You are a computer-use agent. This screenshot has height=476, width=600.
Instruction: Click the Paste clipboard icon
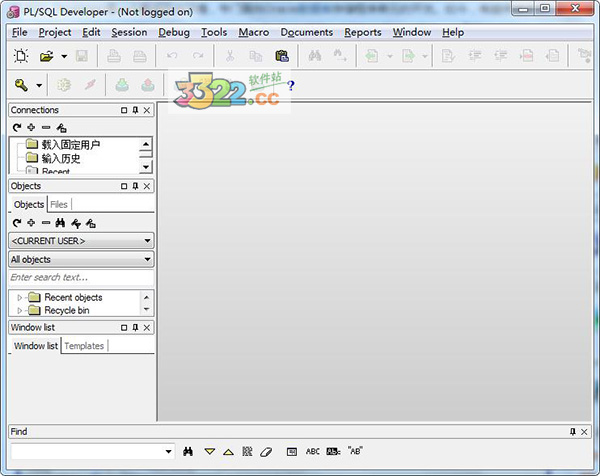(282, 56)
